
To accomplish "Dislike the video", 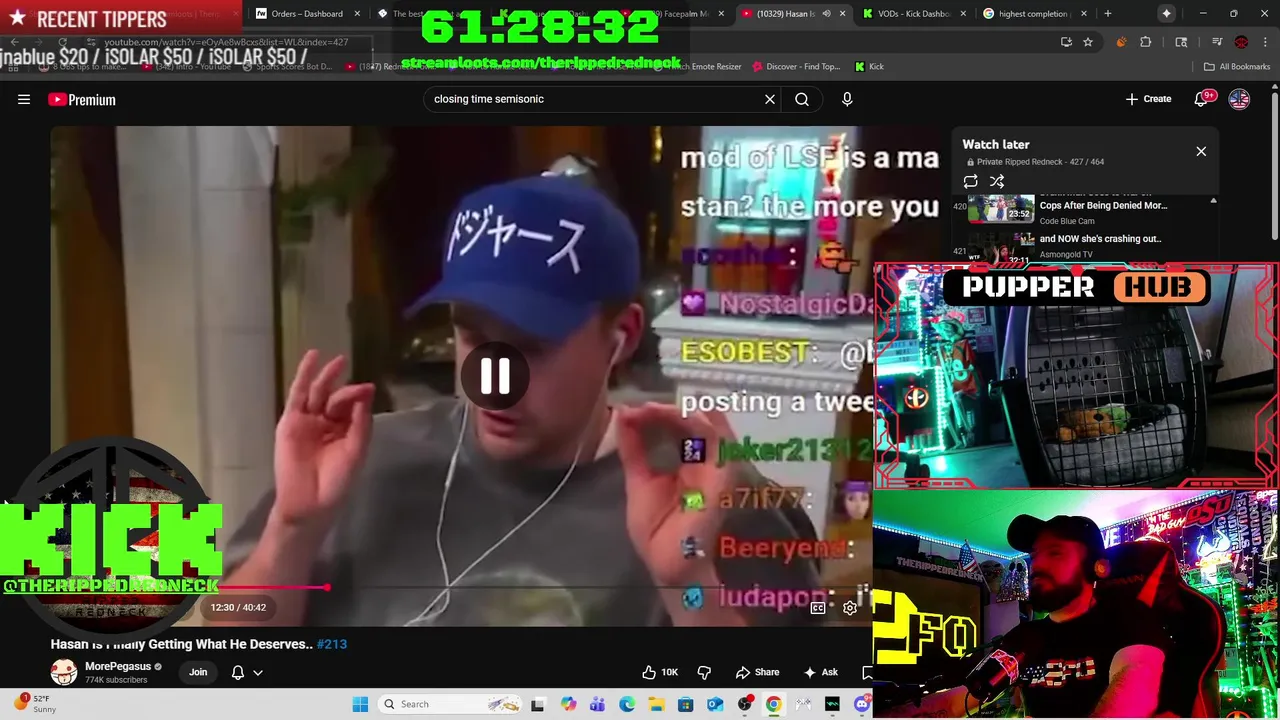I will [x=704, y=672].
